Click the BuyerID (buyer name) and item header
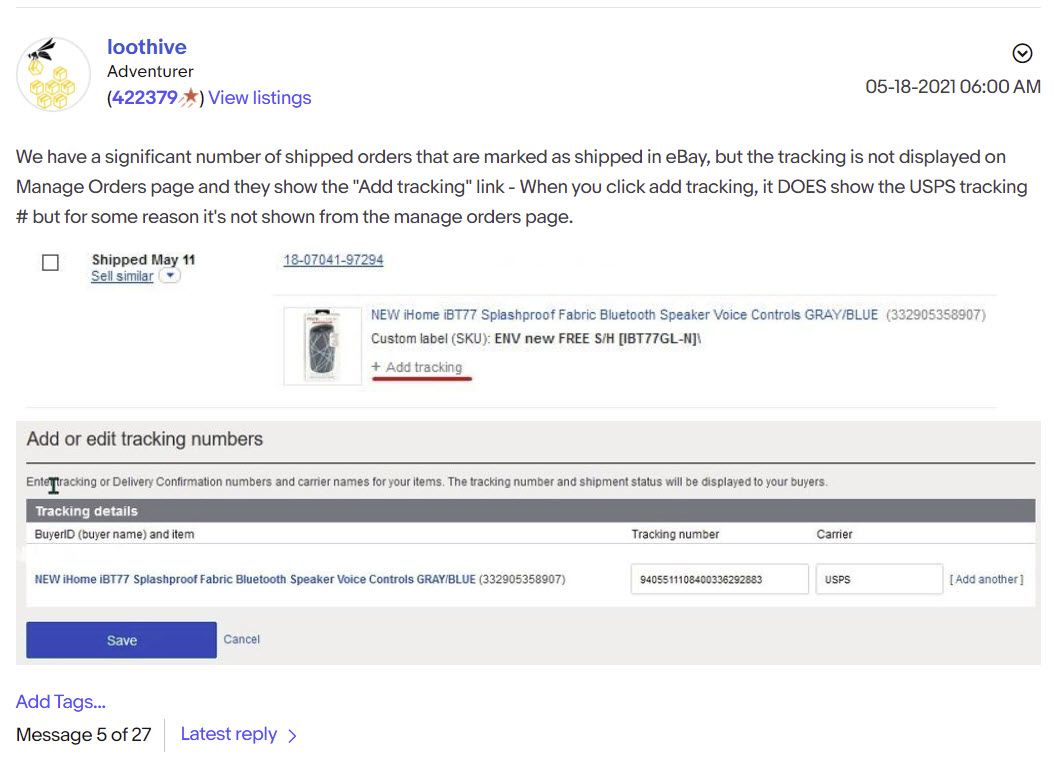The image size is (1063, 761). [x=114, y=534]
